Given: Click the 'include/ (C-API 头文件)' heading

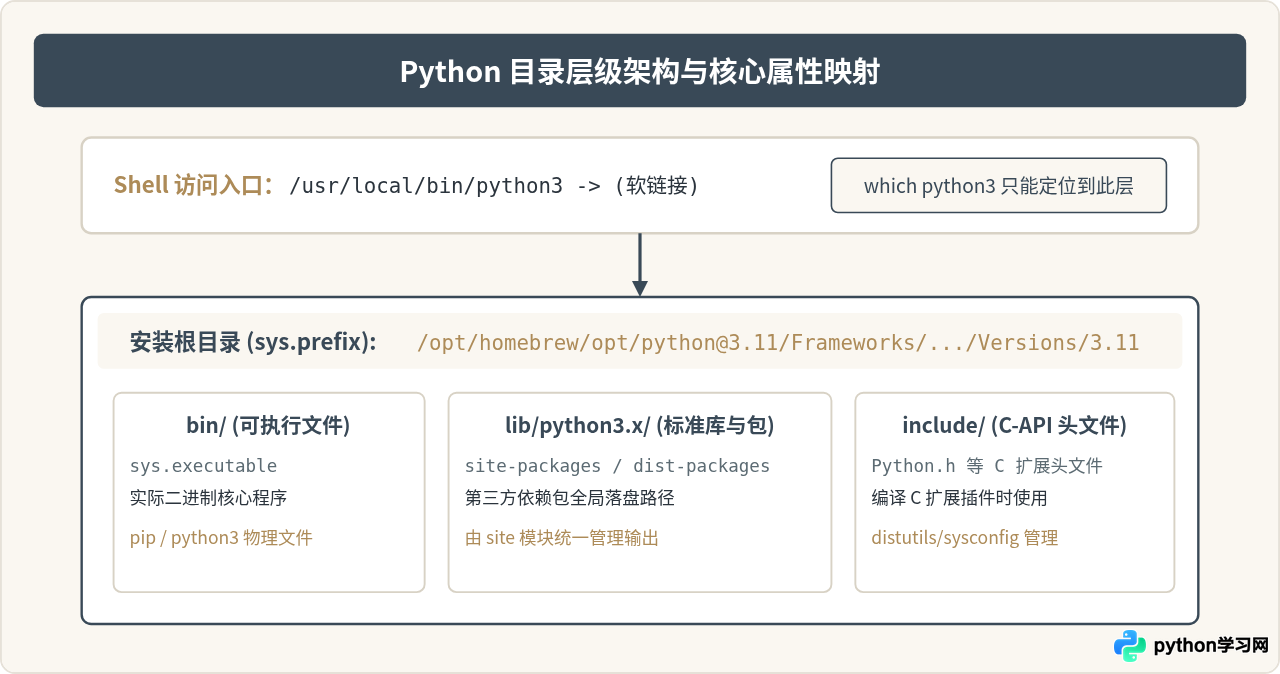Looking at the screenshot, I should (x=1014, y=425).
